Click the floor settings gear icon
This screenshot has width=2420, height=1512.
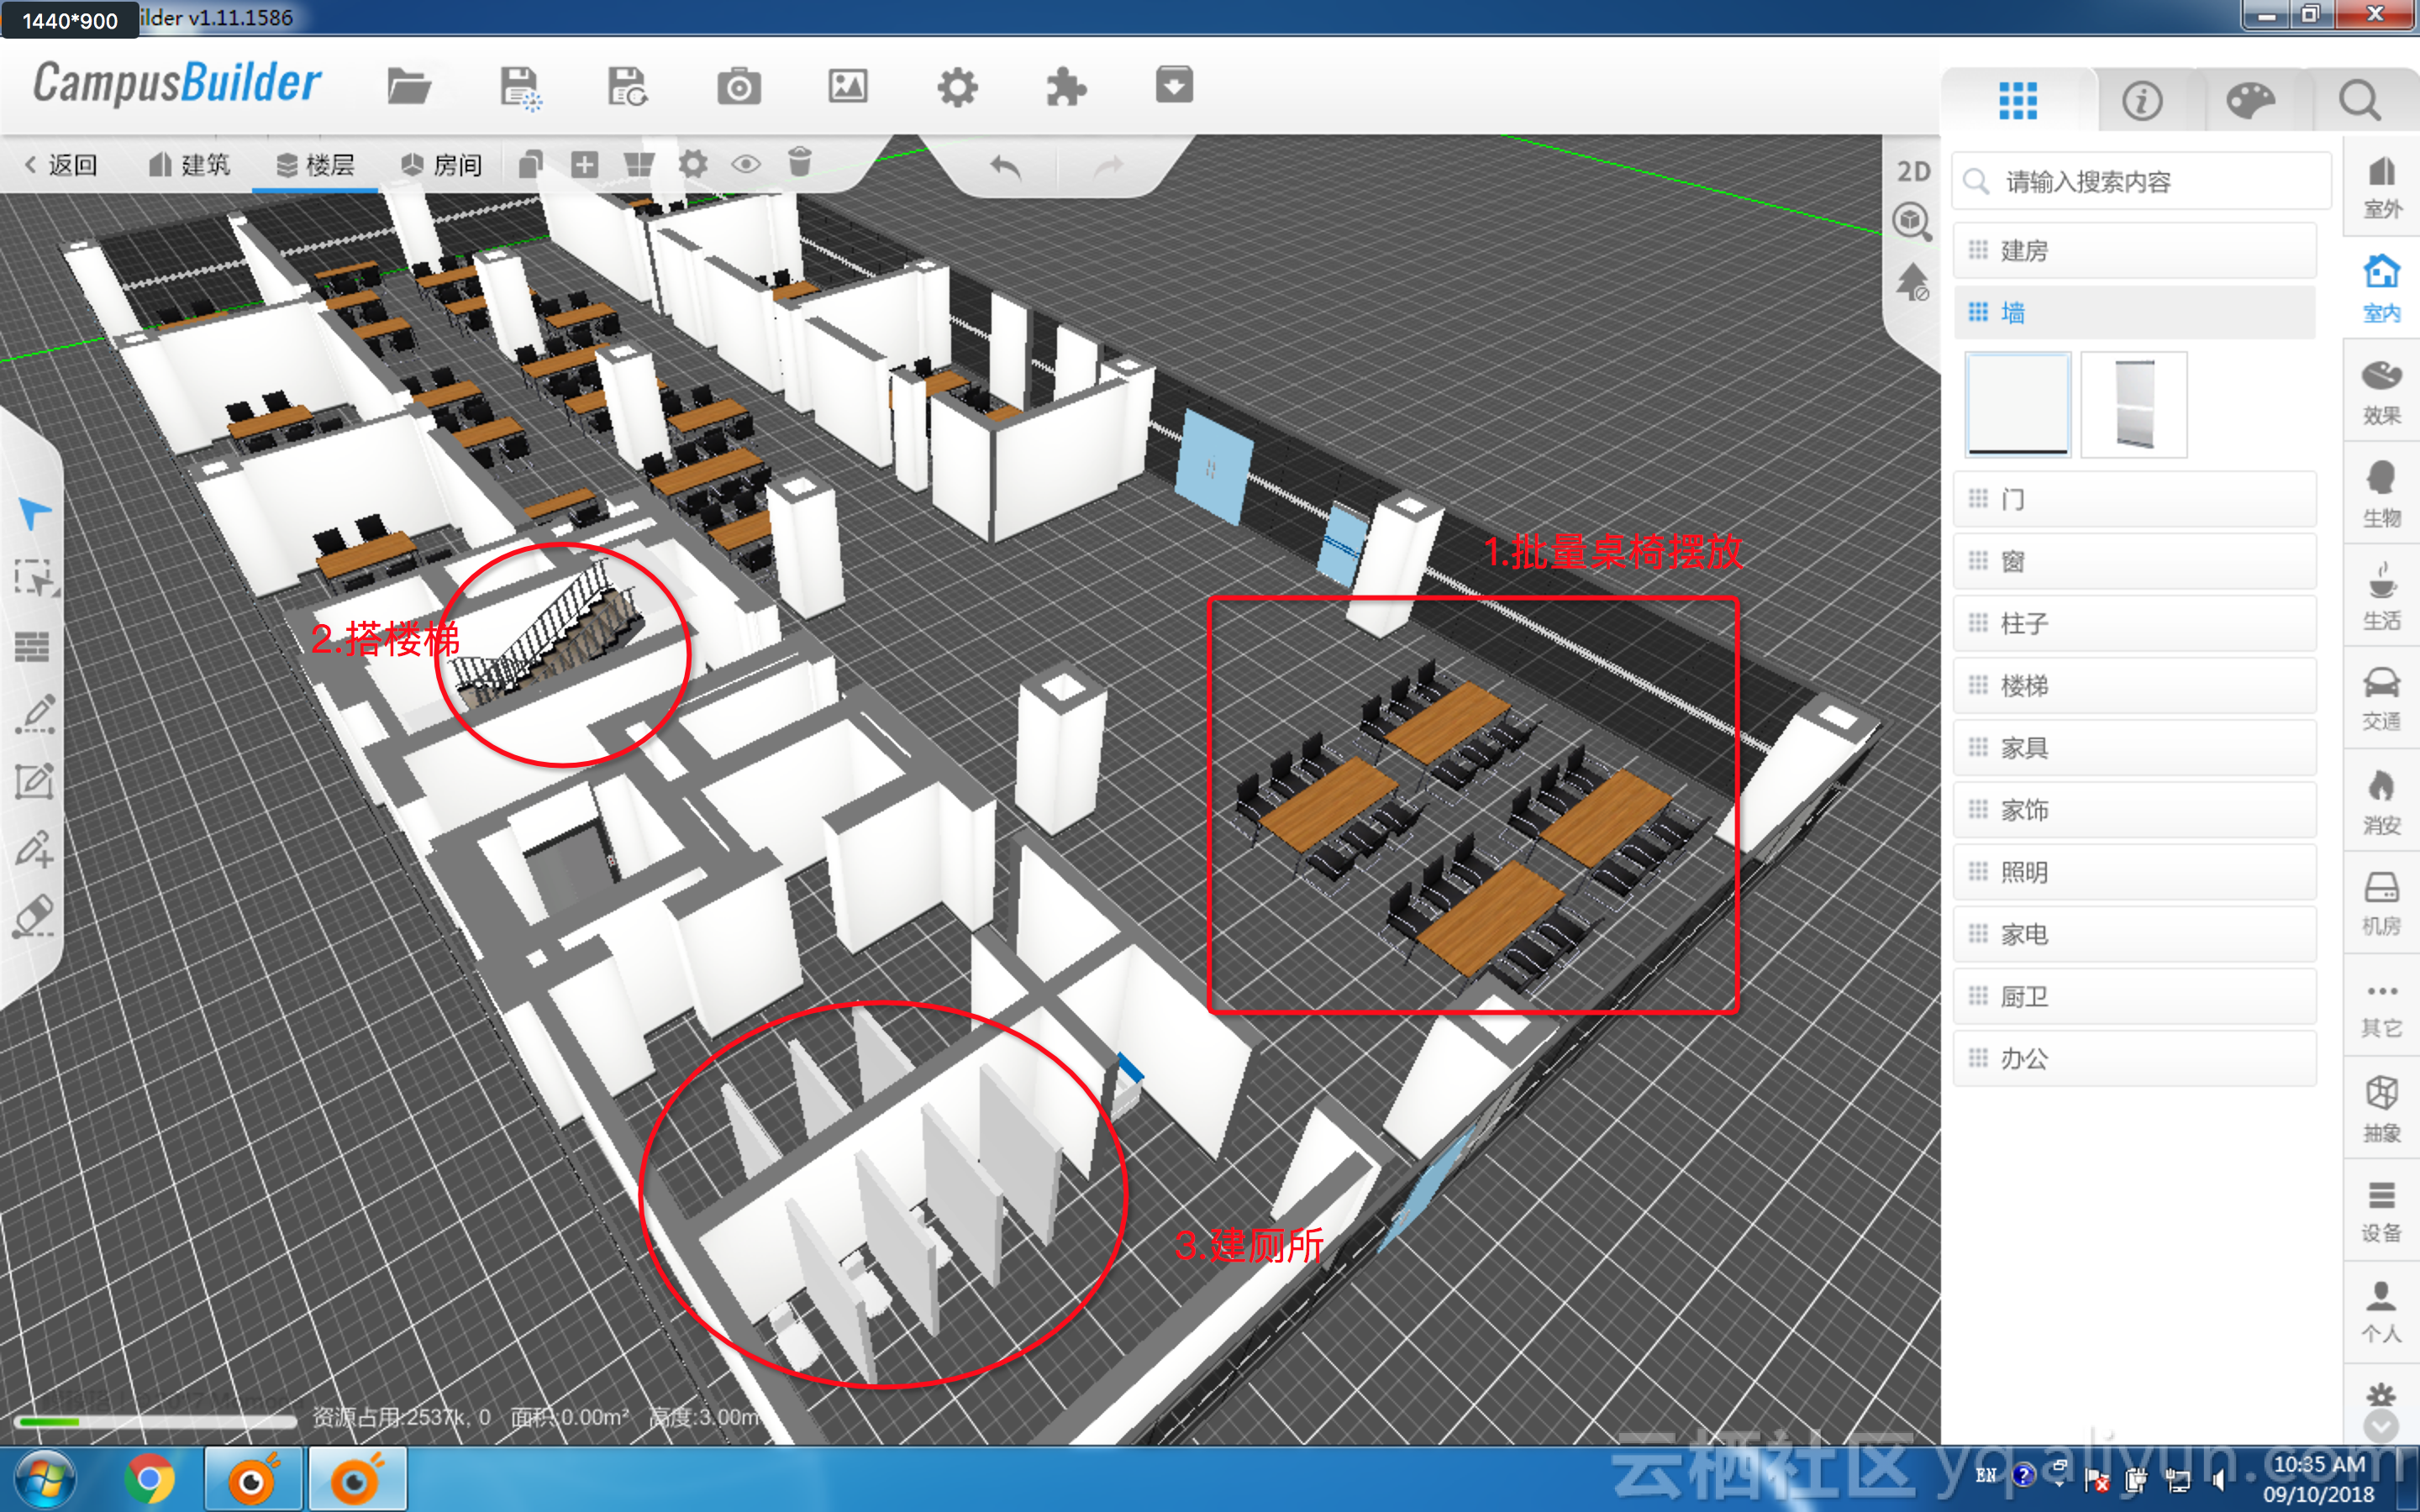coord(693,163)
